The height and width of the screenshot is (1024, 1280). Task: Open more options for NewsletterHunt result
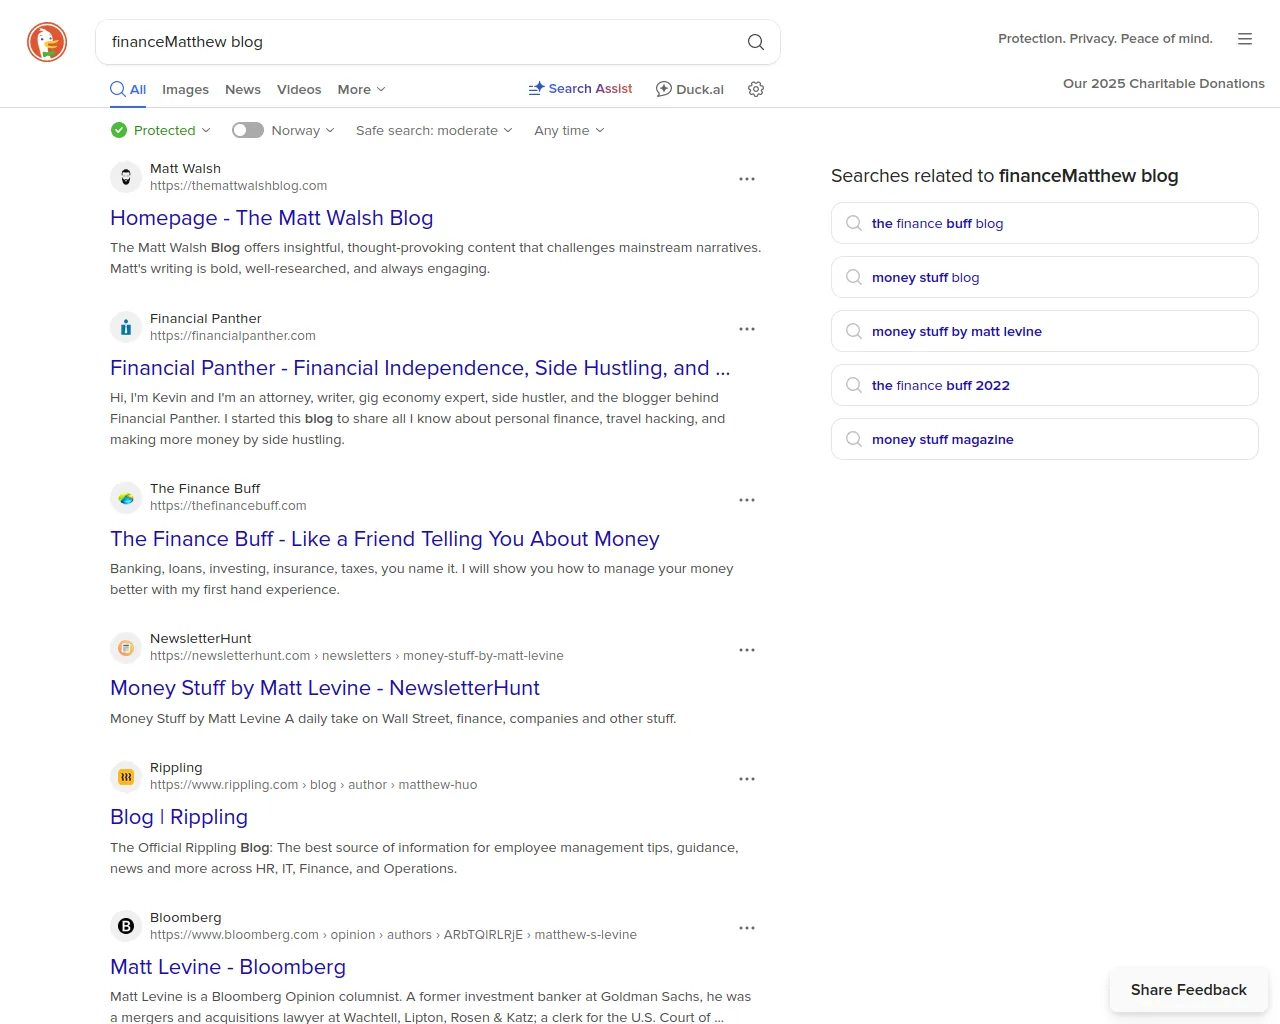(x=747, y=650)
